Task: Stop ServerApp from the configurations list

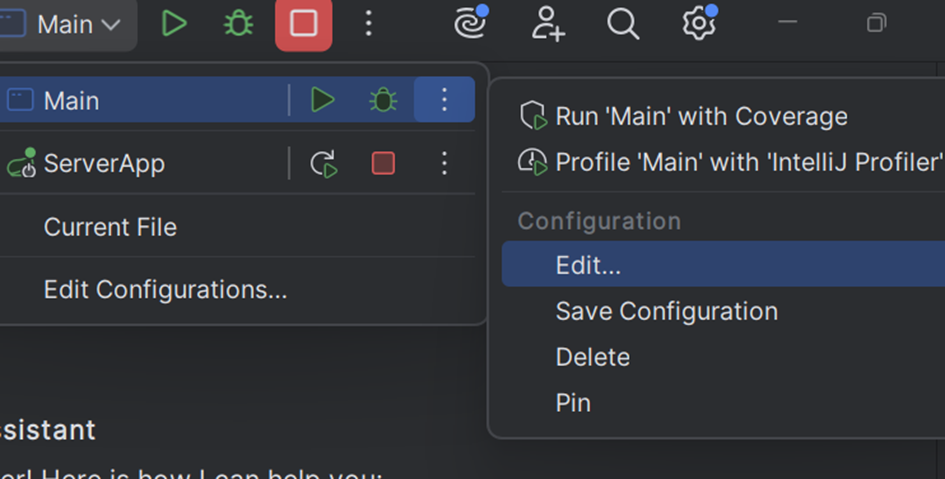Action: click(383, 163)
